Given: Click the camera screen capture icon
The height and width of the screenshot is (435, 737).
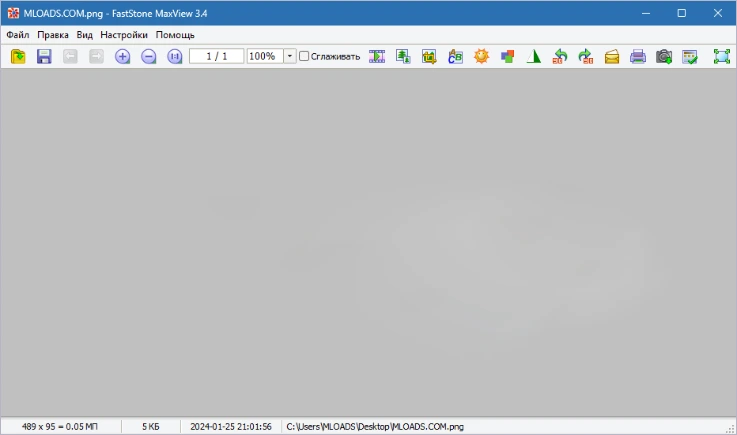Looking at the screenshot, I should click(x=664, y=57).
